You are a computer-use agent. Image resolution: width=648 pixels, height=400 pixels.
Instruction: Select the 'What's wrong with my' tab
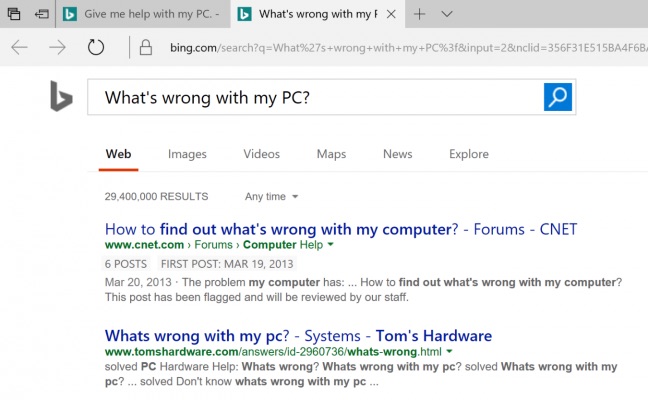[x=317, y=14]
